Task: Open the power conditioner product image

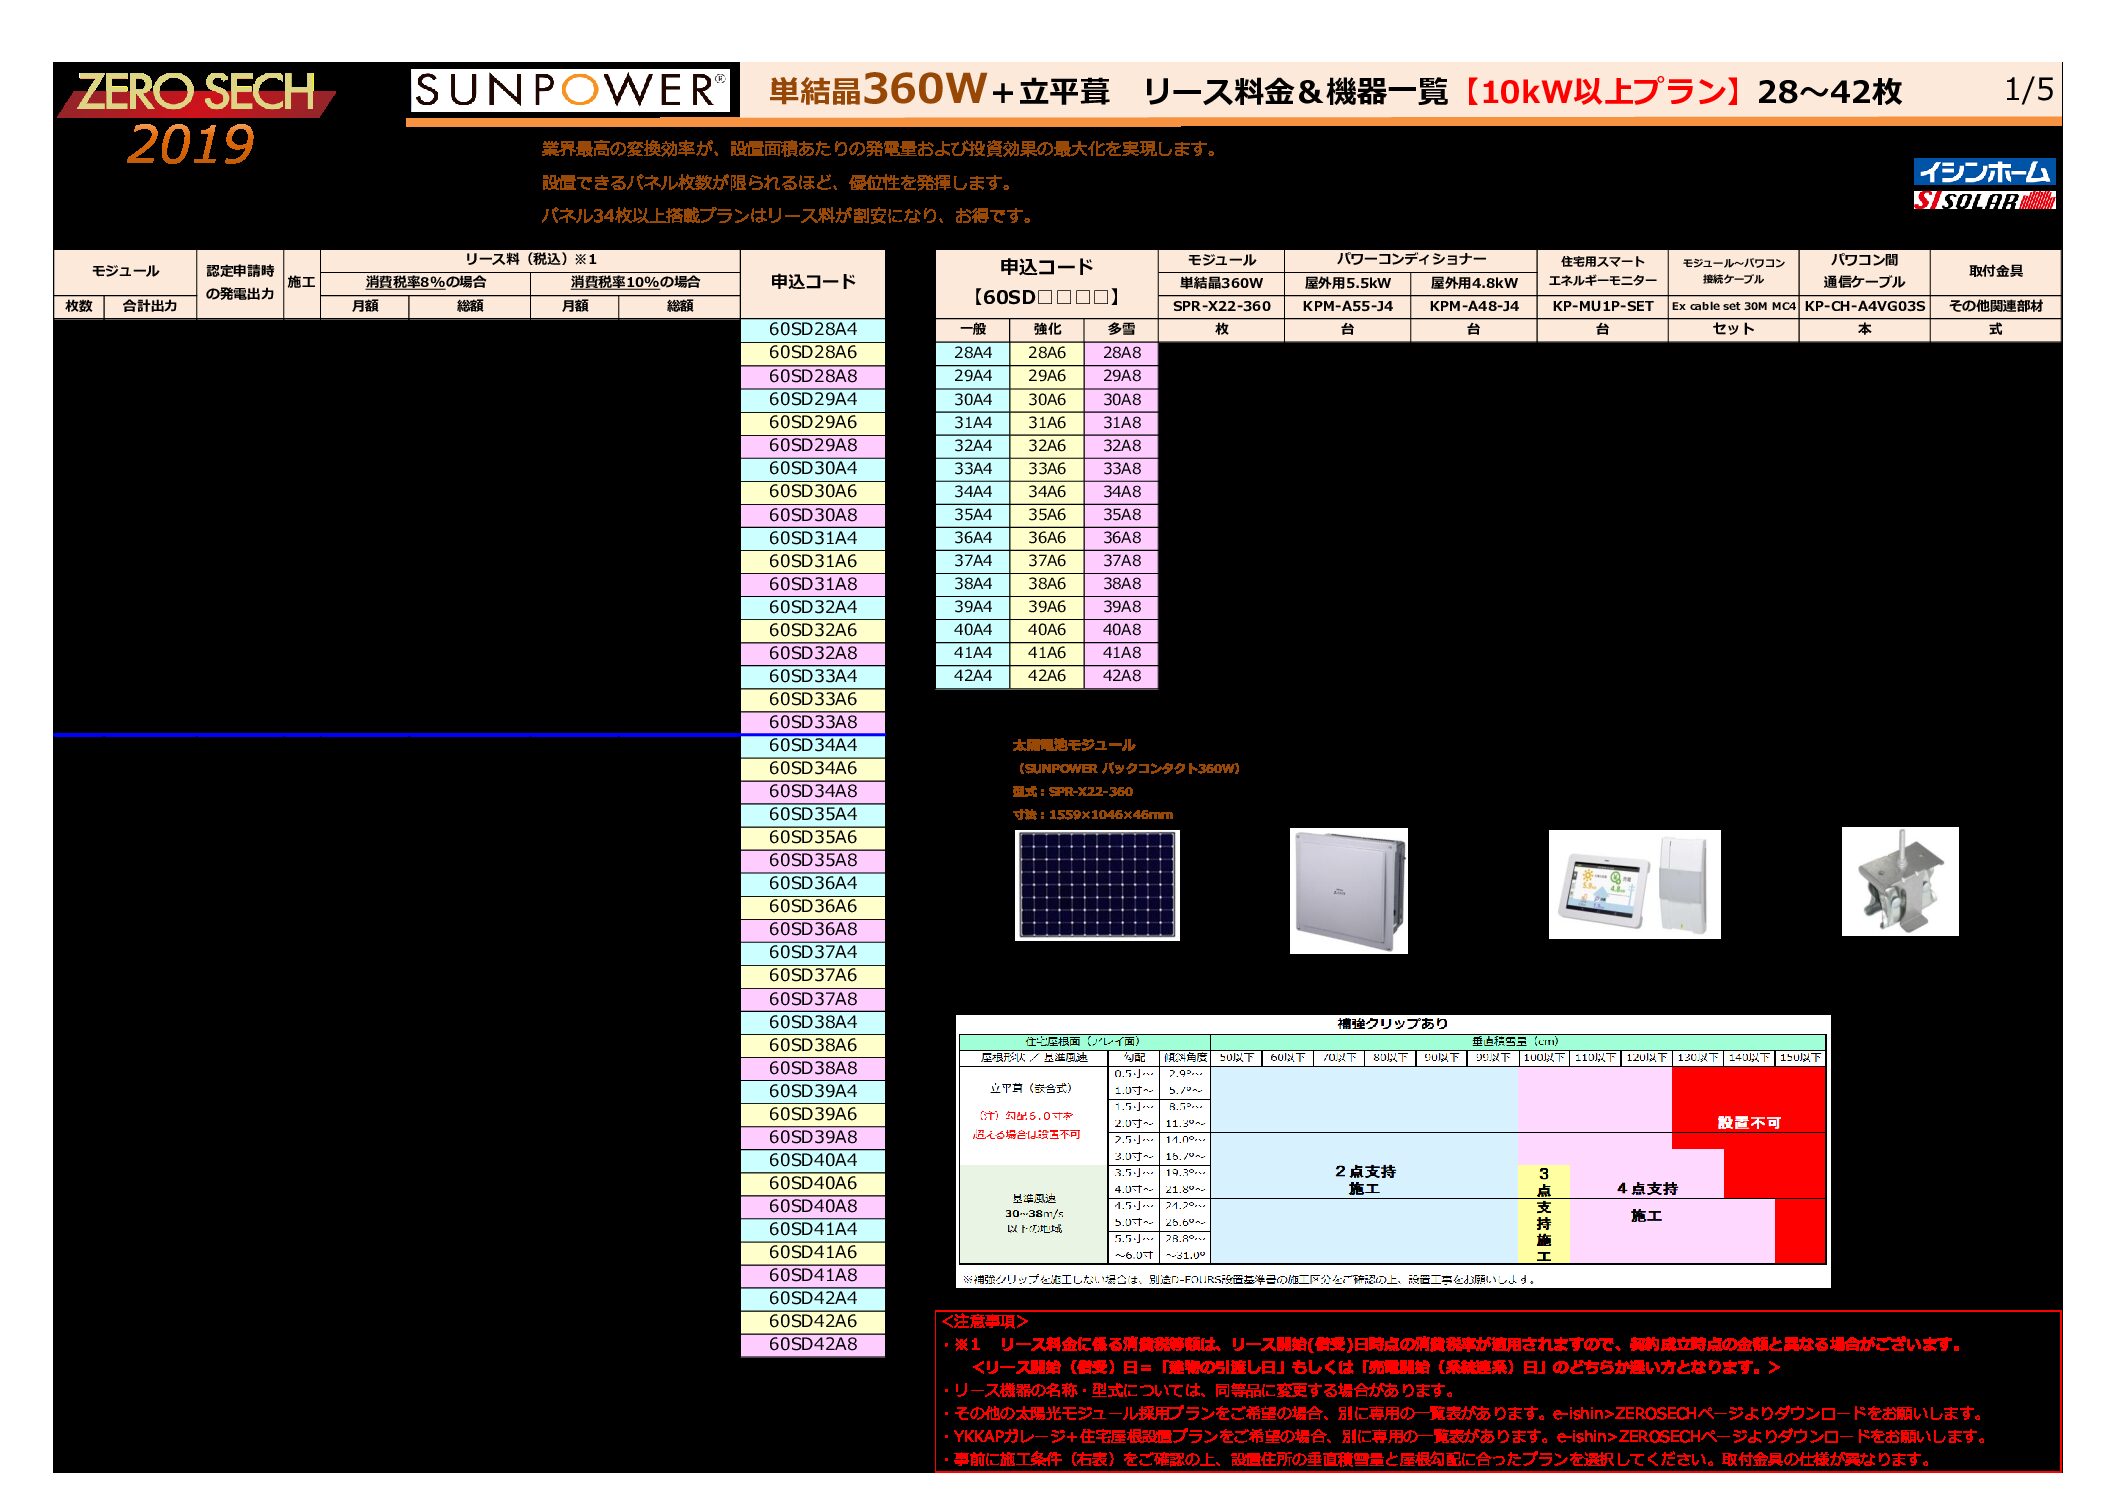Action: [x=1348, y=890]
